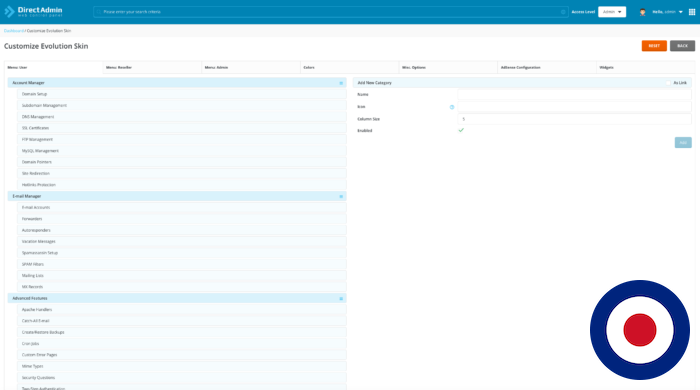Select the Mime Types menu item

click(182, 366)
